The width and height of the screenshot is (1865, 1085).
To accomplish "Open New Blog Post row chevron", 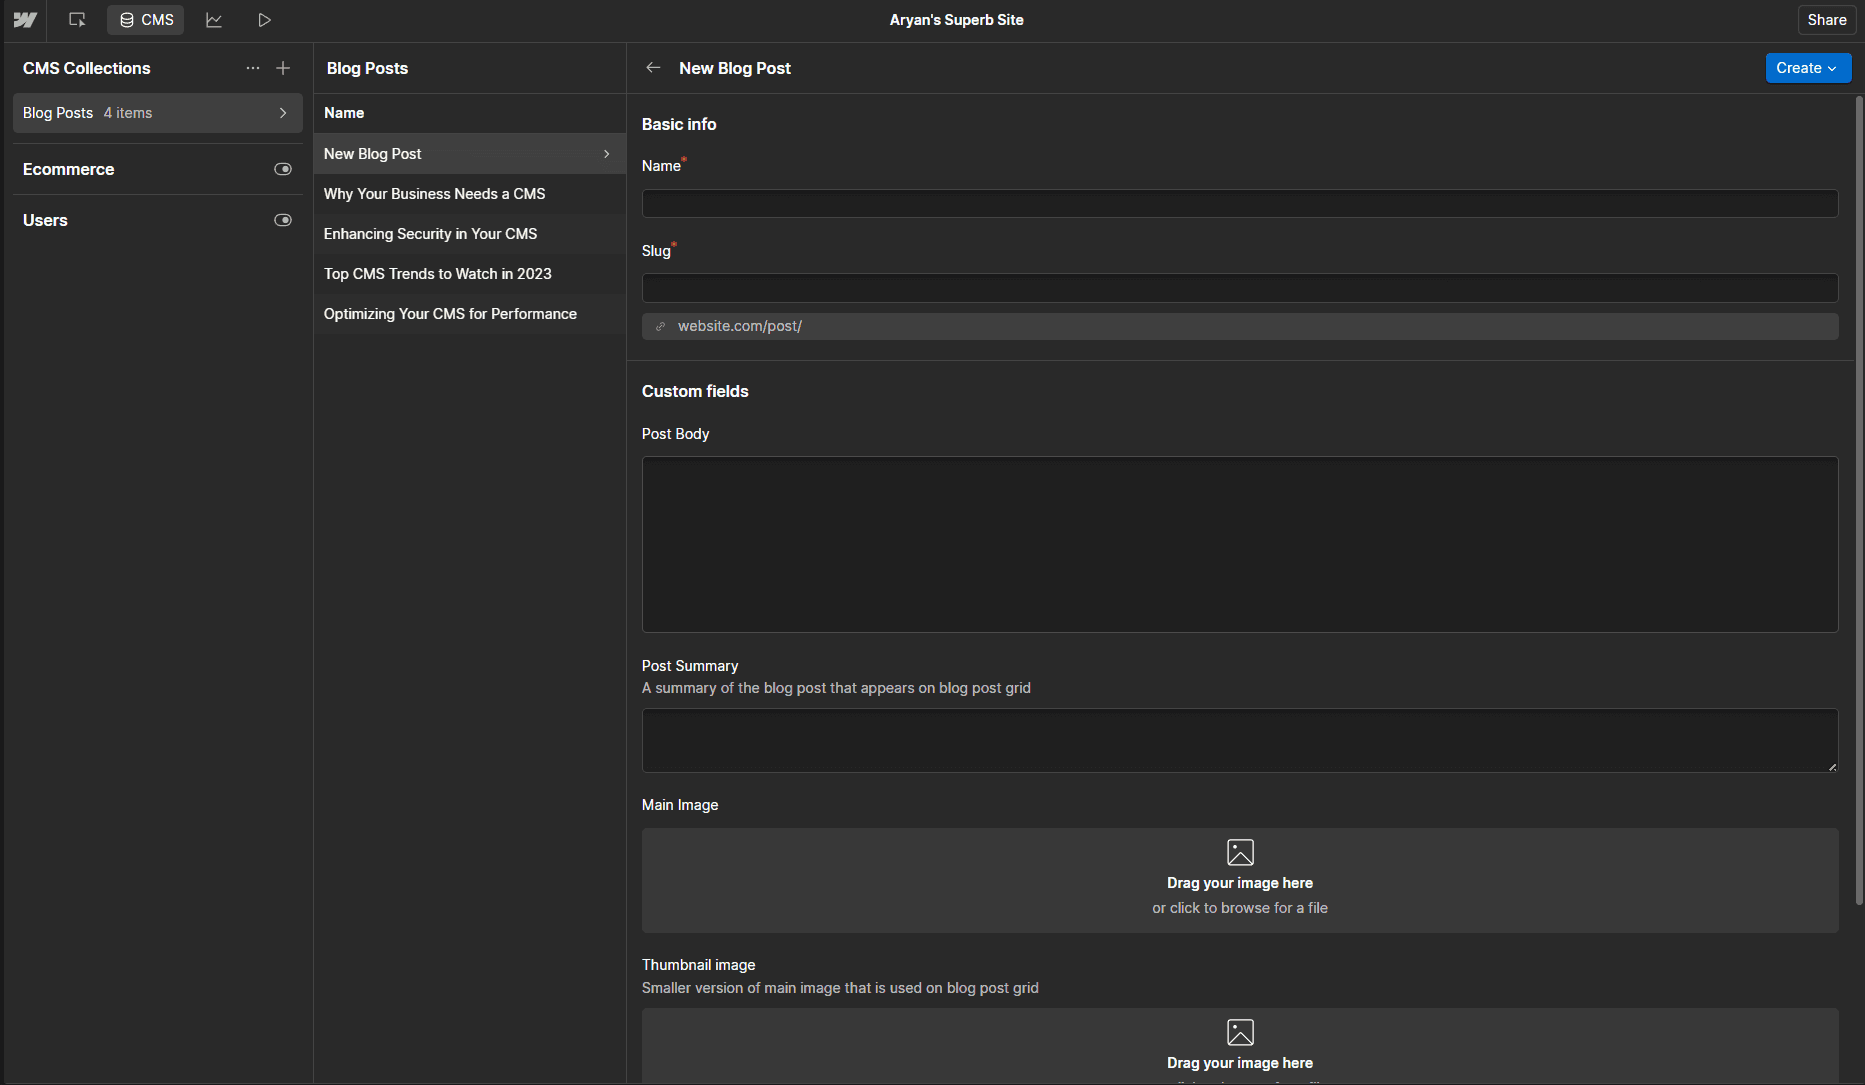I will point(606,154).
